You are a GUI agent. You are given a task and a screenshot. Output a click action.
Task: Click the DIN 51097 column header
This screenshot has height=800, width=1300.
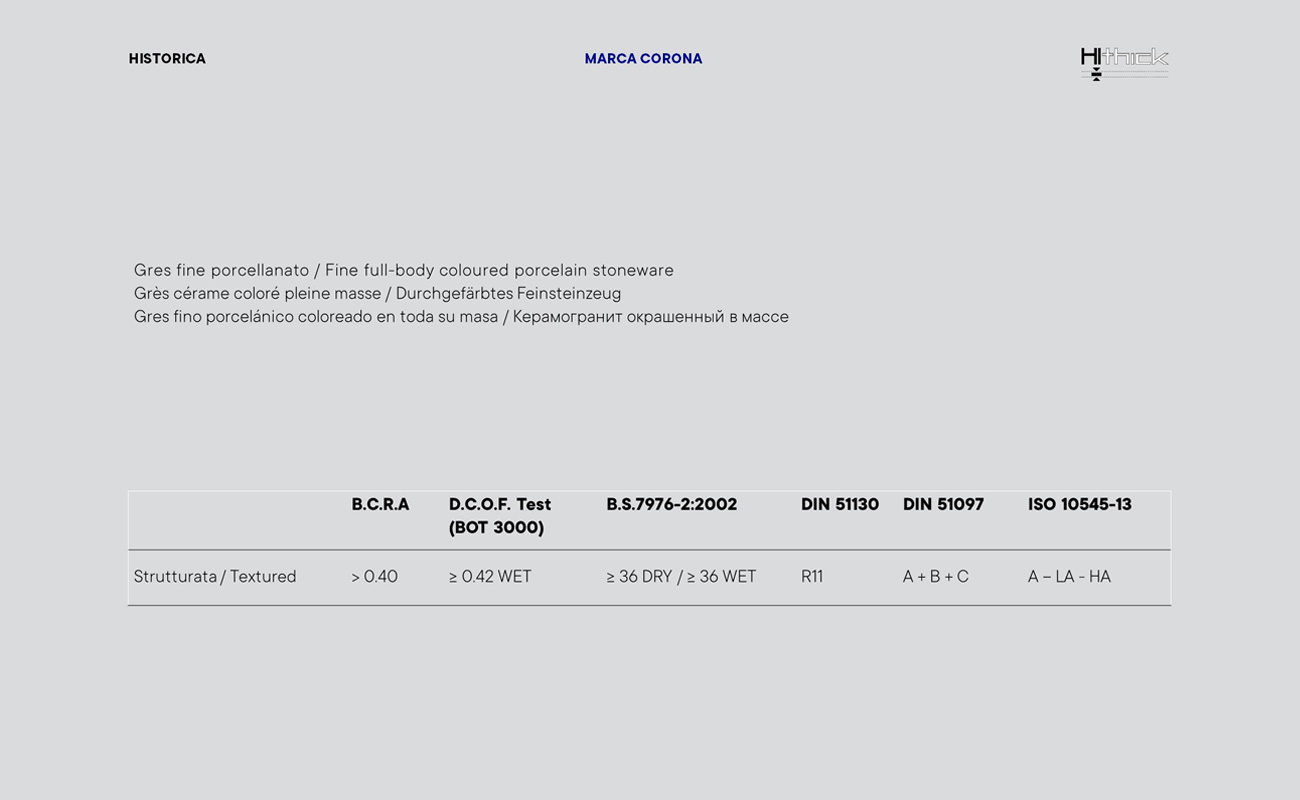943,505
